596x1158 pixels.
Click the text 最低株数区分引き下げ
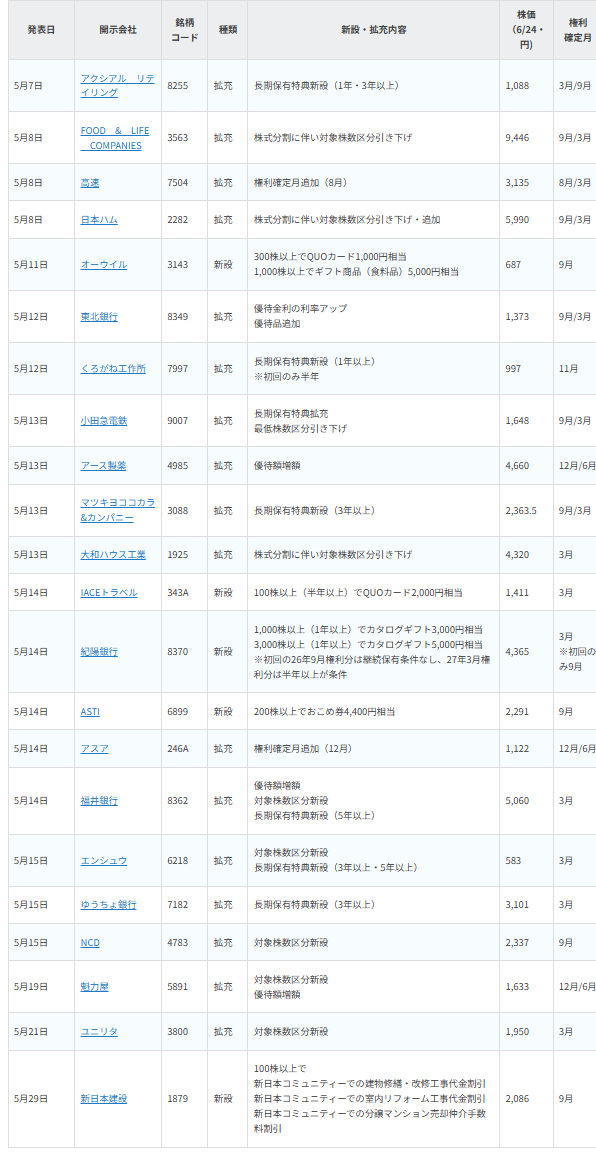point(301,428)
